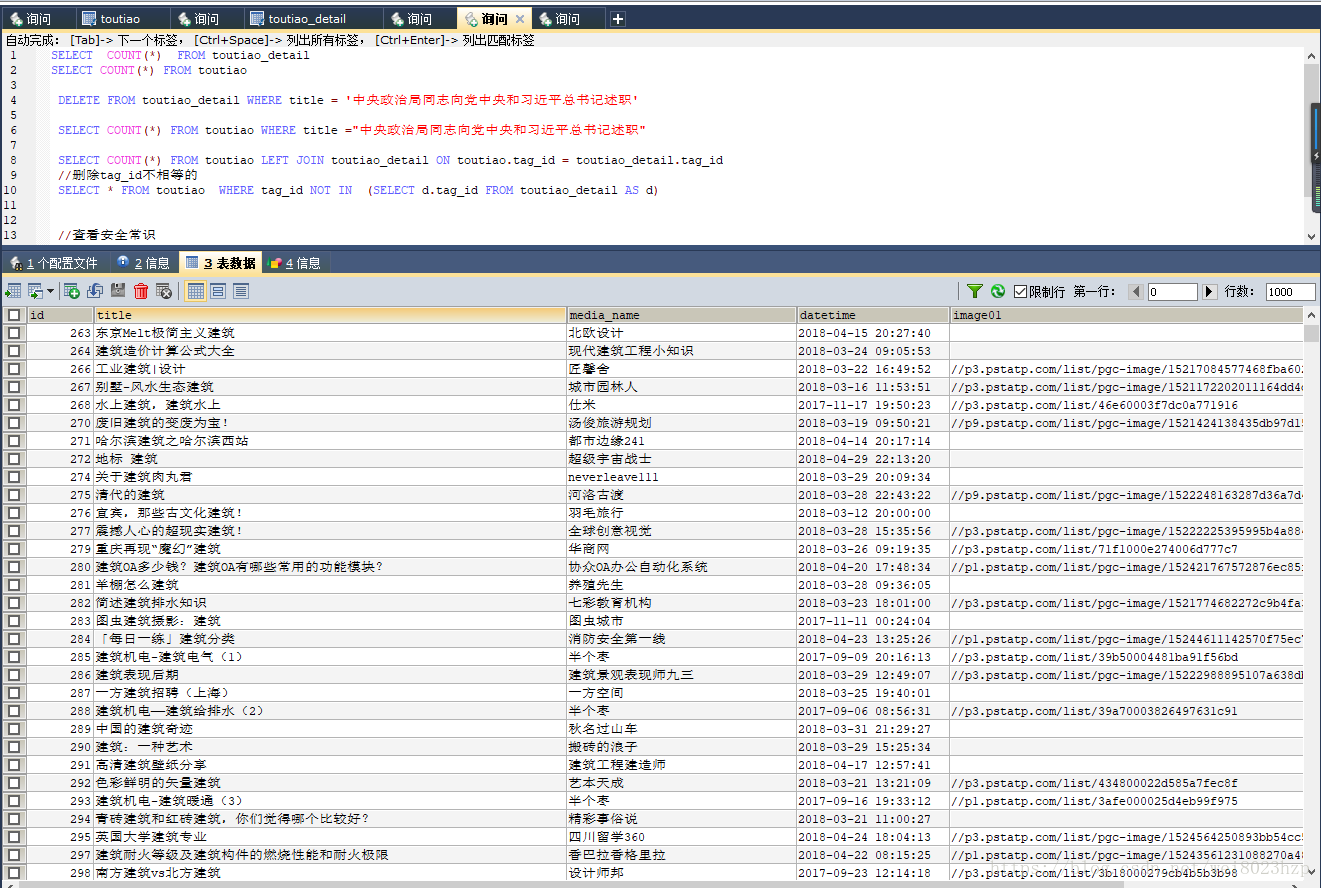
Task: Select the media_name cell neverleave111
Action: (x=681, y=477)
